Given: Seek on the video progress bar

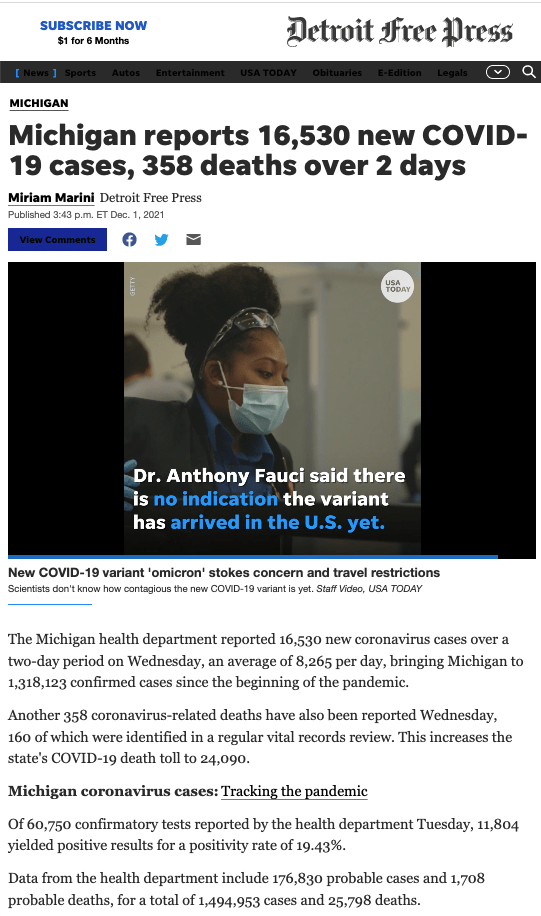Looking at the screenshot, I should click(272, 557).
